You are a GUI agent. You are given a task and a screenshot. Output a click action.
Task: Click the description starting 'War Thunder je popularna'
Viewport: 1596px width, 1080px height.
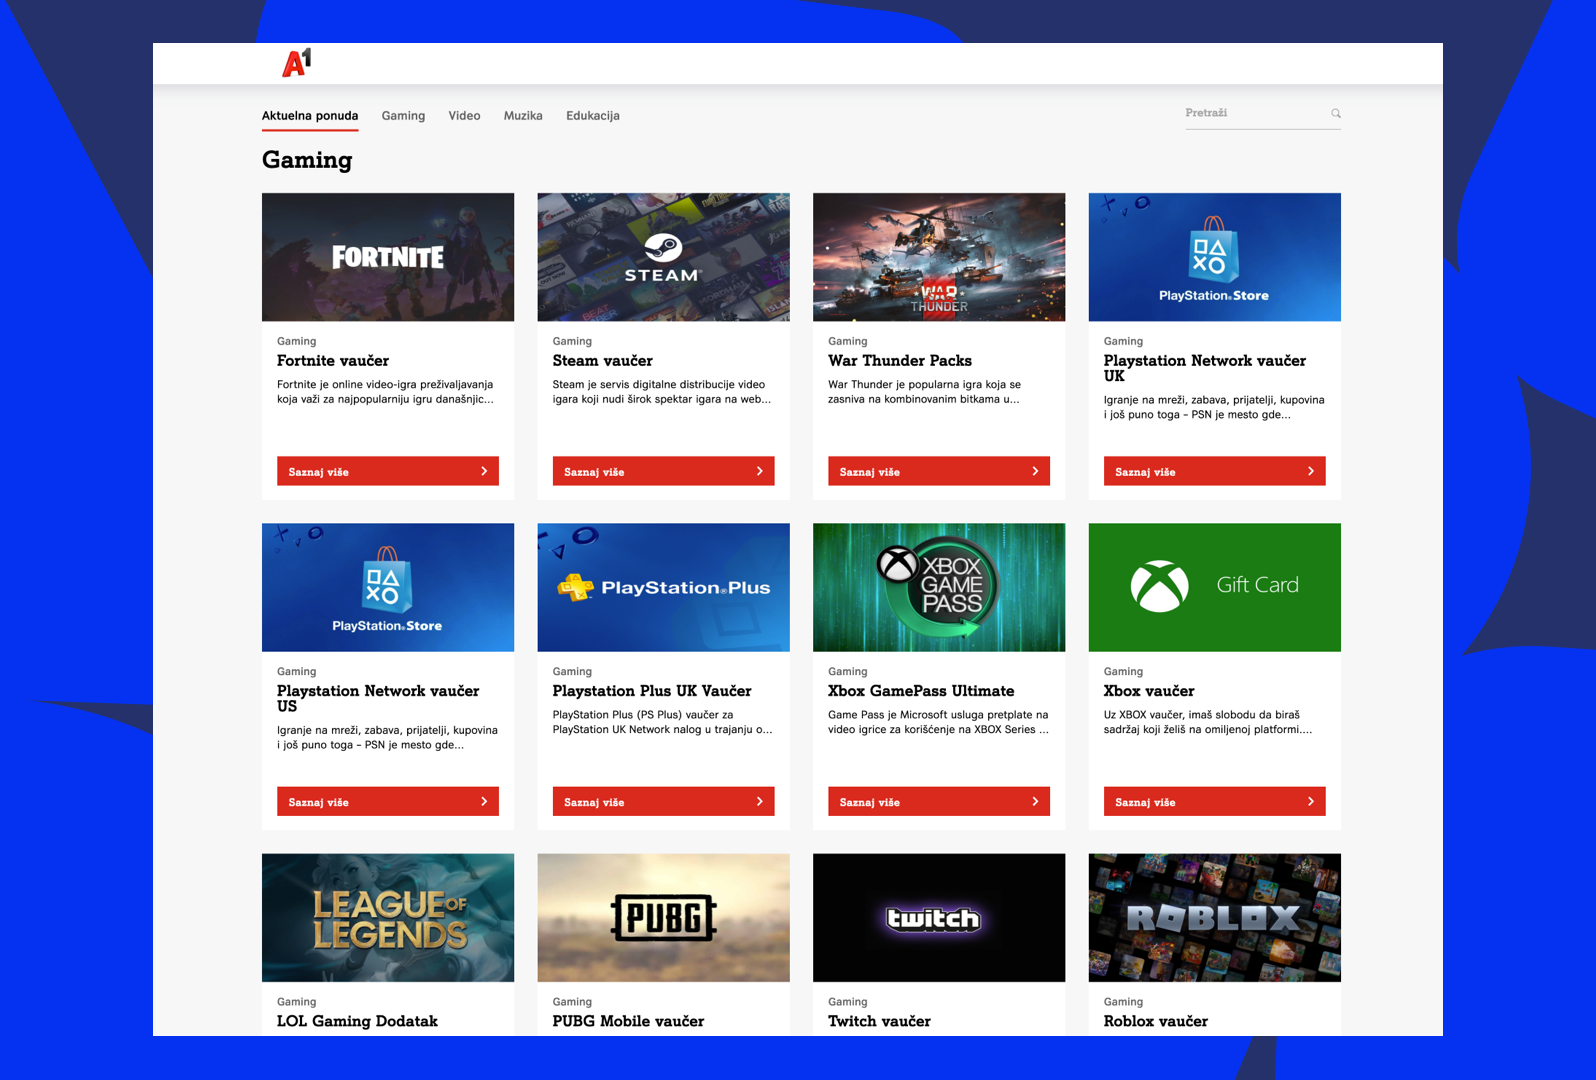click(925, 392)
